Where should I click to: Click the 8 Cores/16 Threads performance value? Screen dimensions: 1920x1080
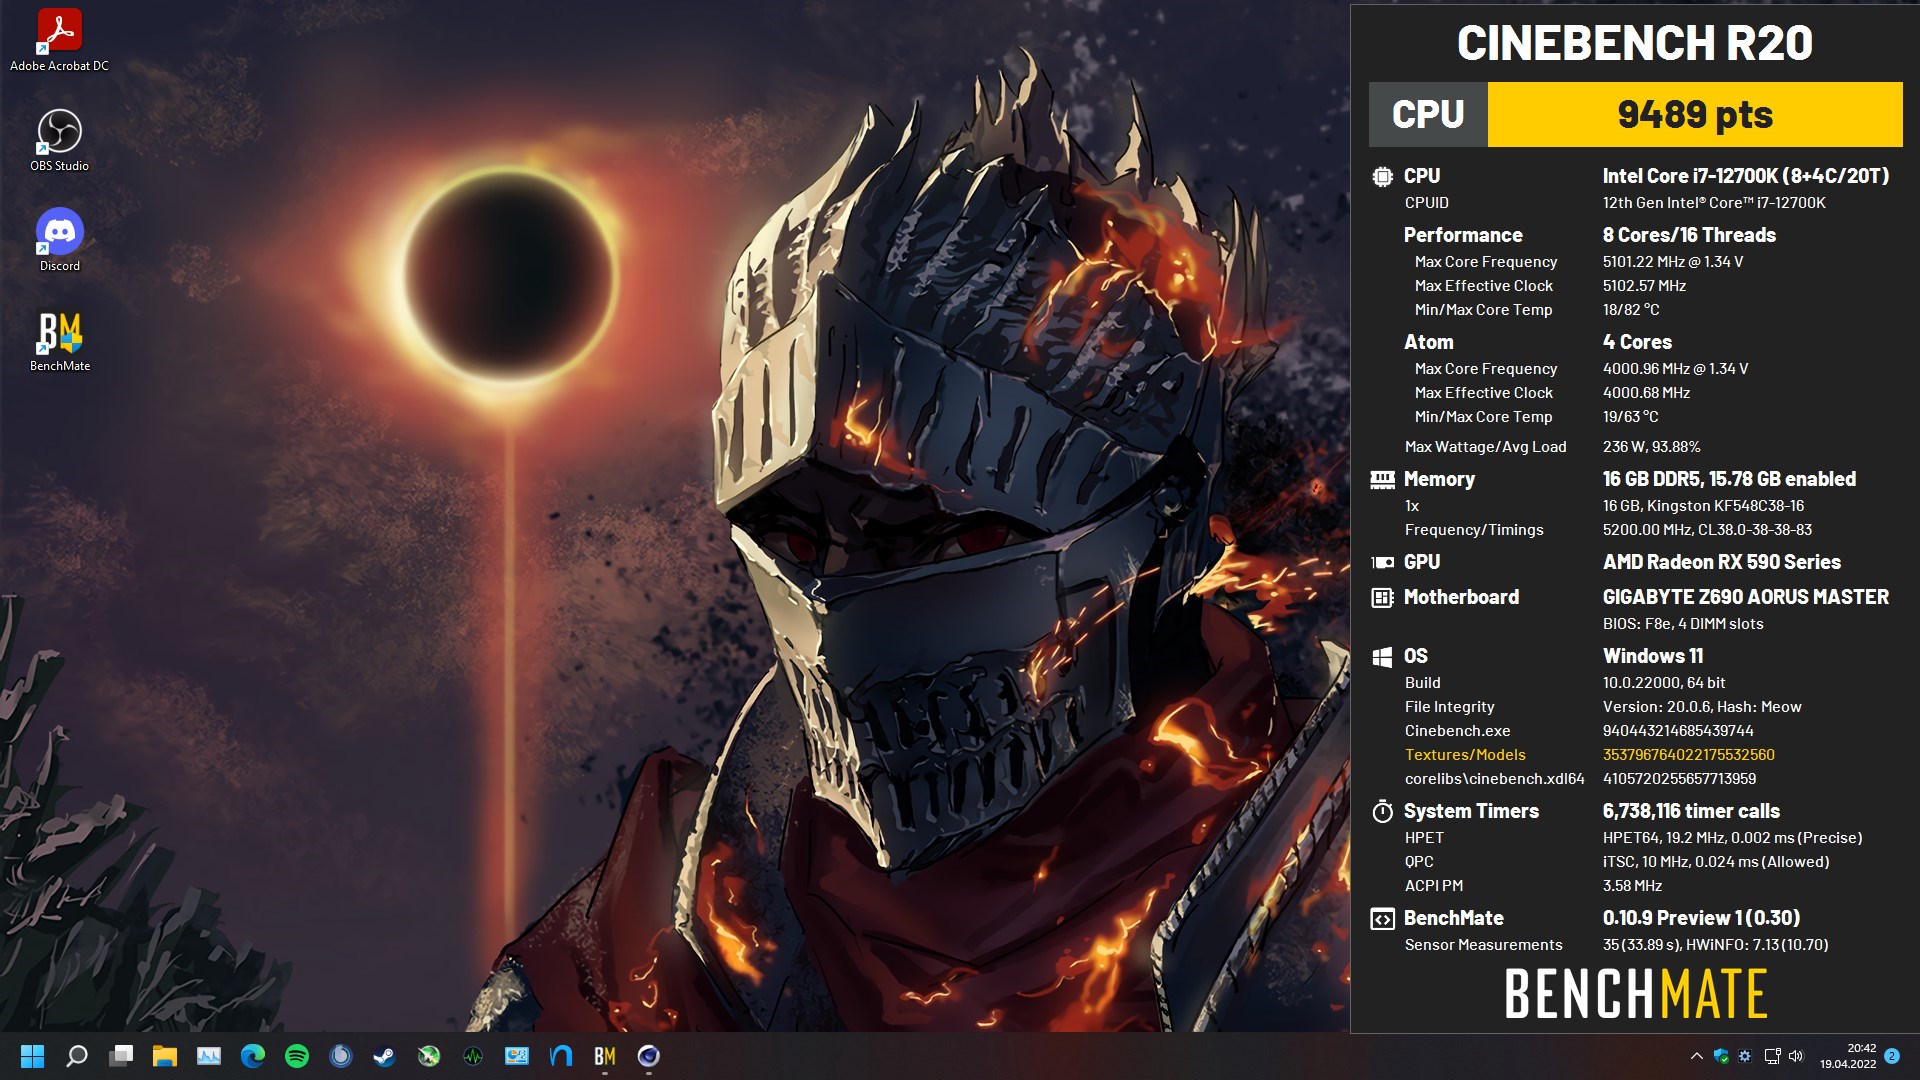[x=1689, y=235]
